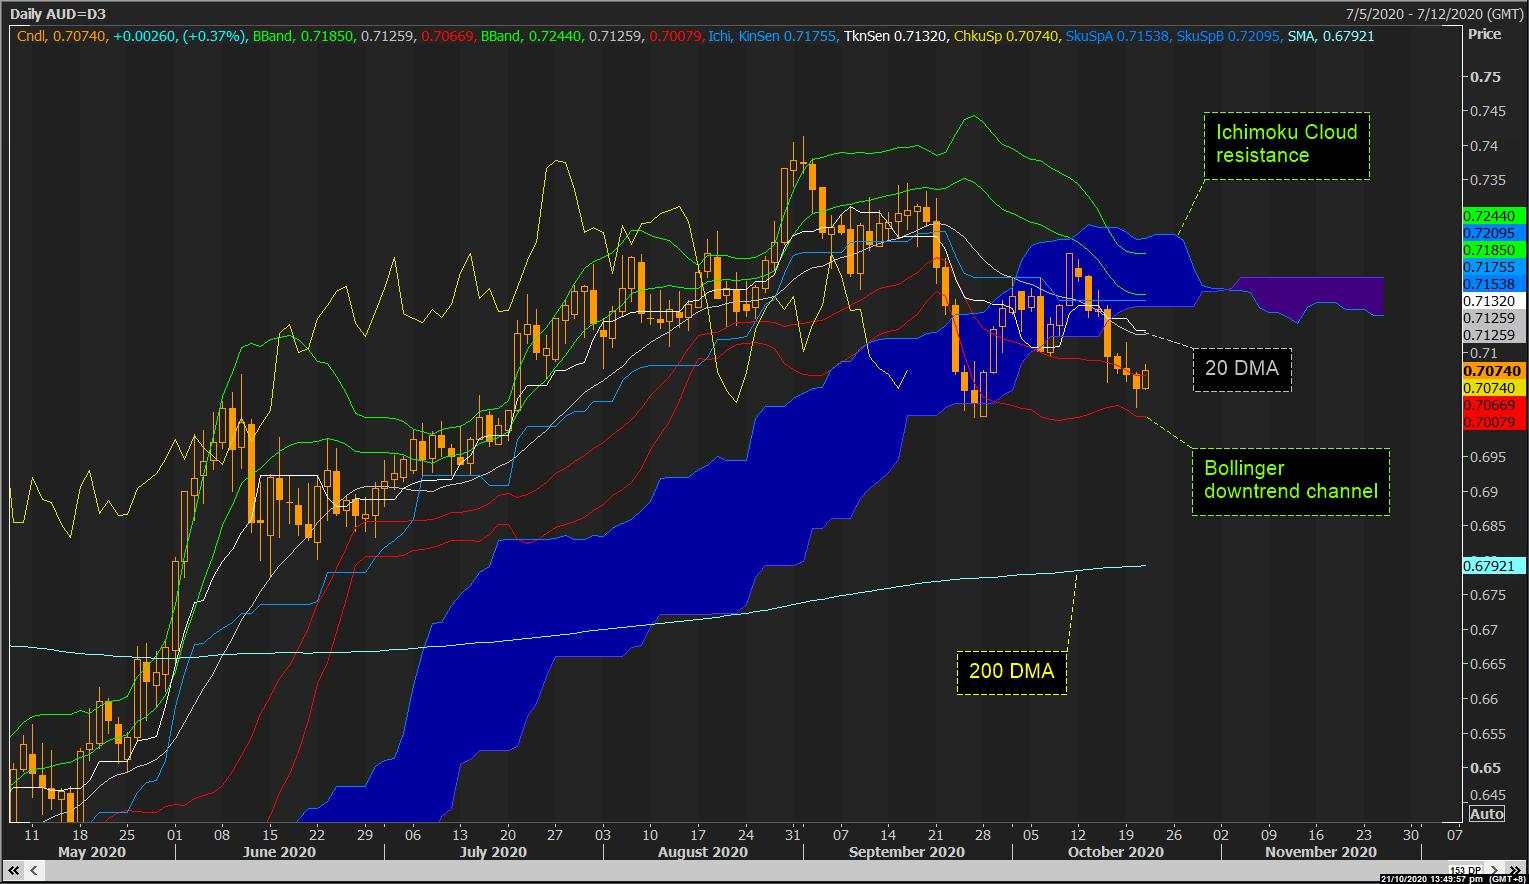1529x884 pixels.
Task: Select the KinSen 0.71755 legend entry
Action: tap(788, 36)
